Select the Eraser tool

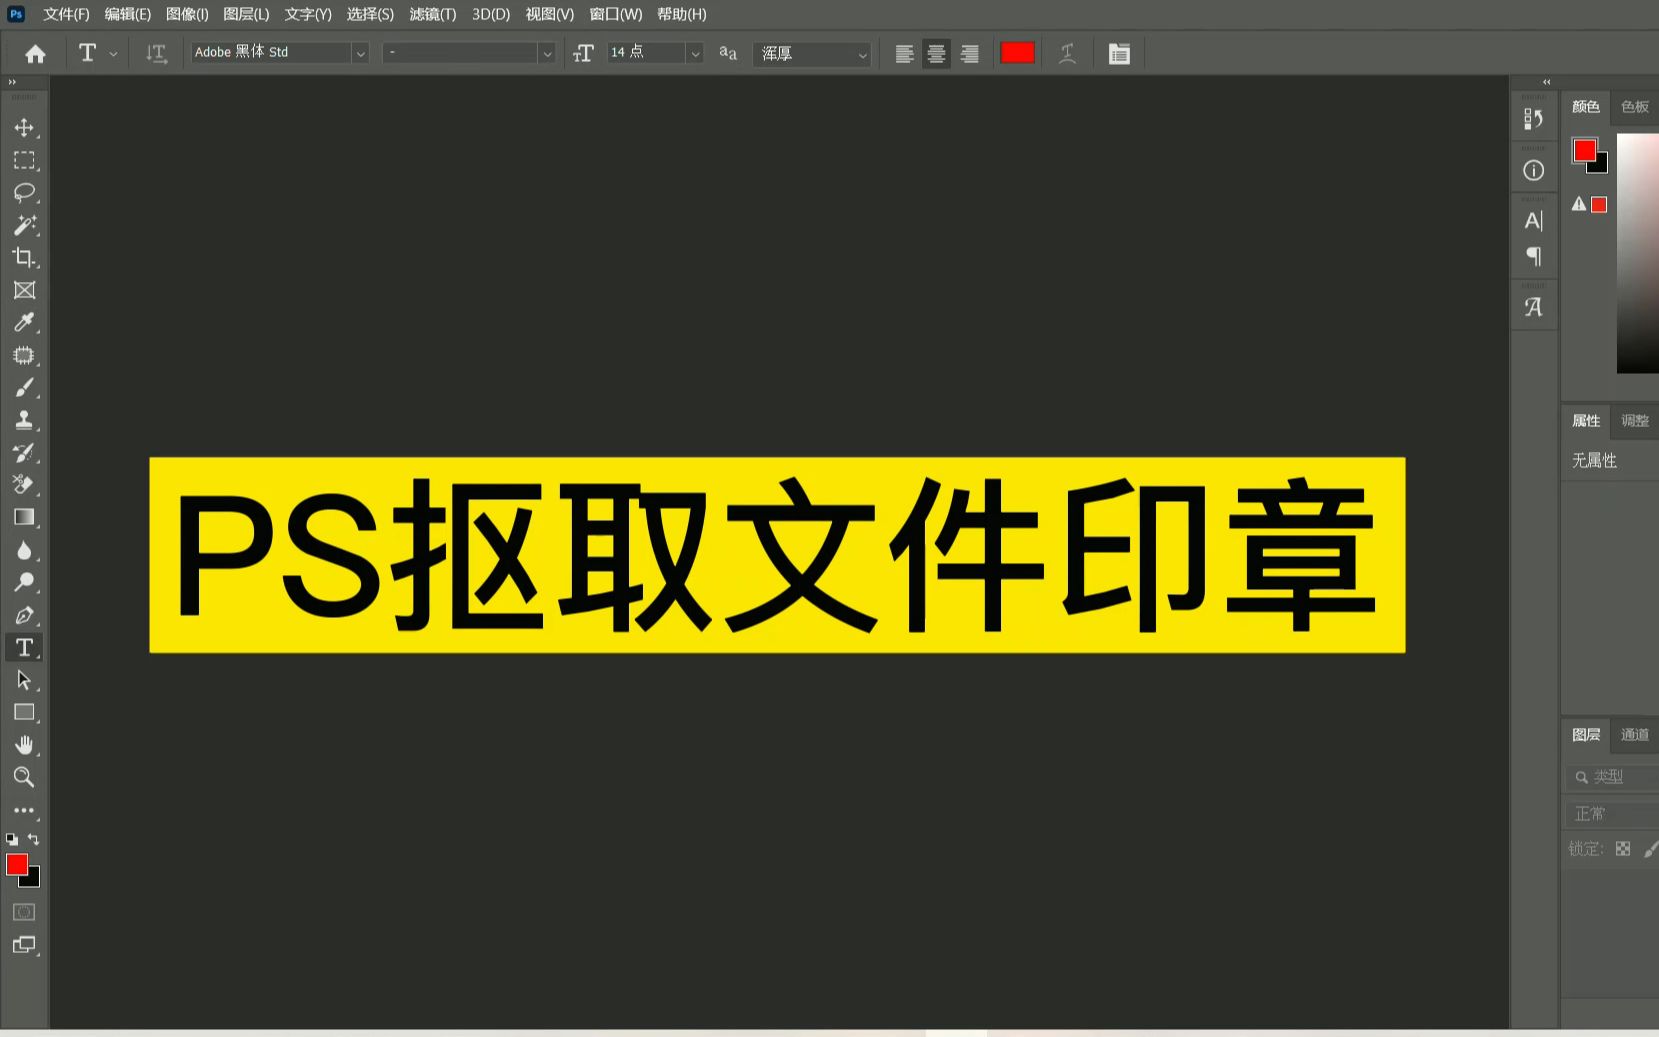click(x=24, y=485)
